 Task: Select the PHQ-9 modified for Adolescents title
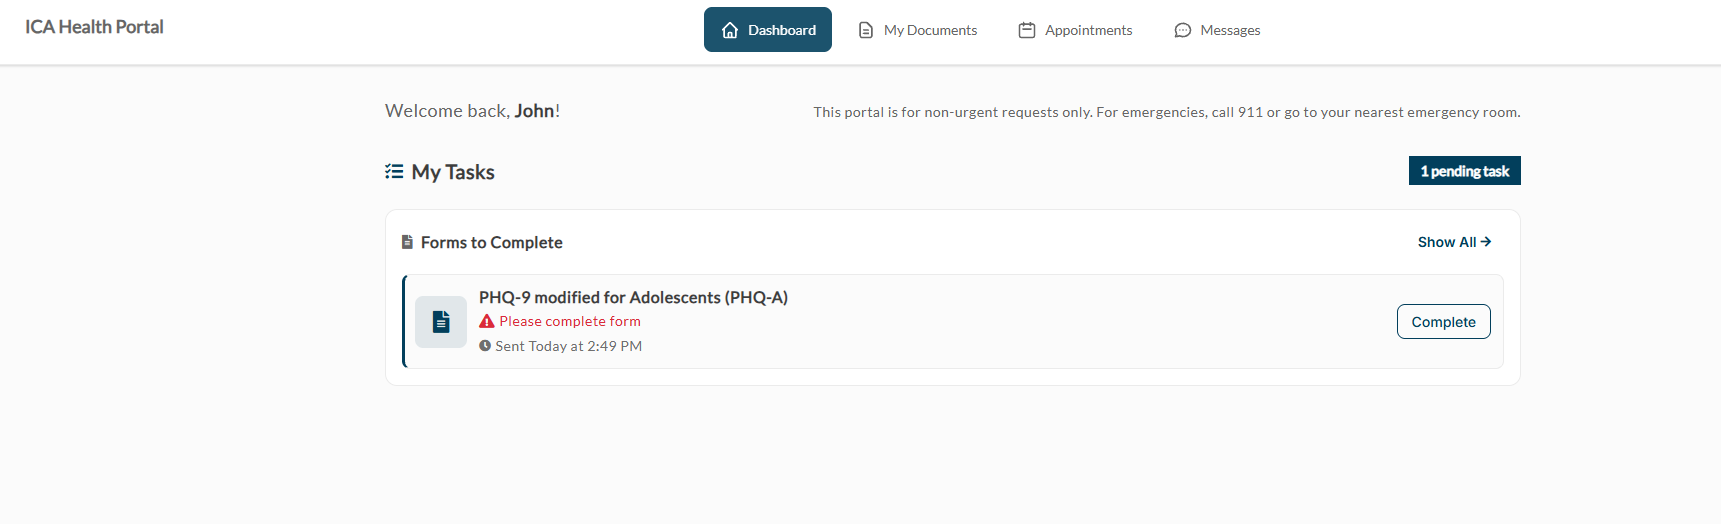(633, 297)
